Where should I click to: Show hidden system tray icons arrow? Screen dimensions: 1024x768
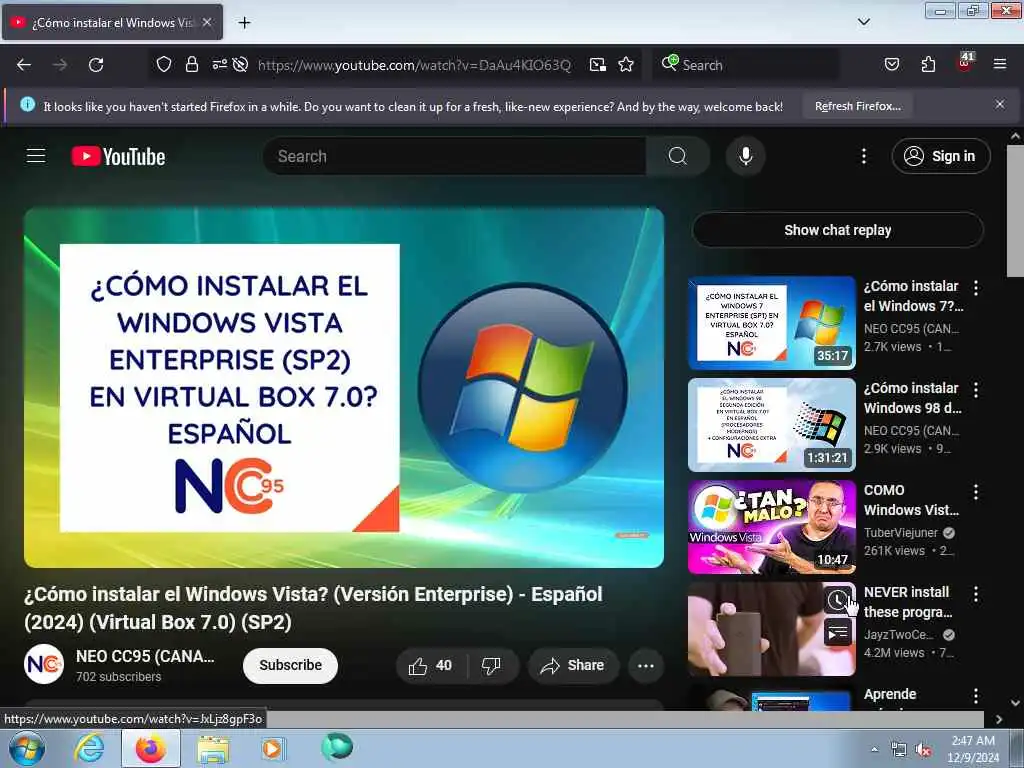(874, 749)
